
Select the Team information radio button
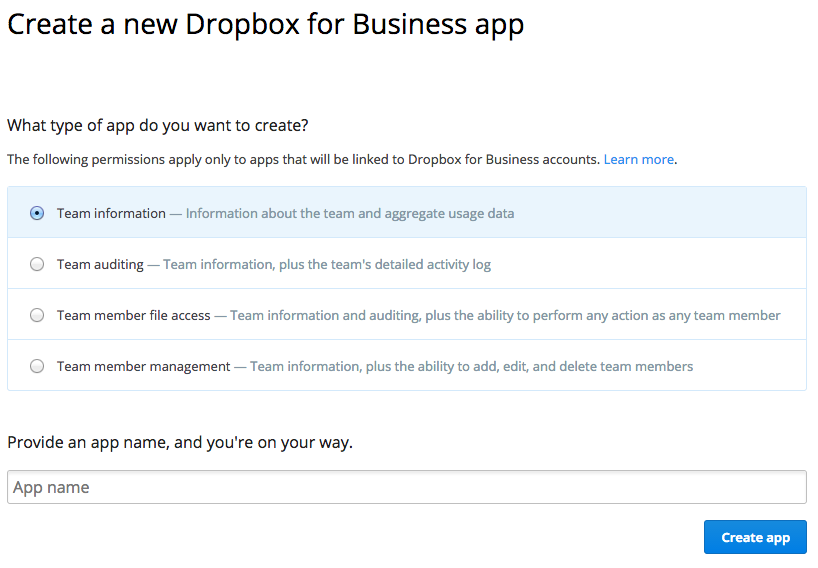tap(37, 213)
